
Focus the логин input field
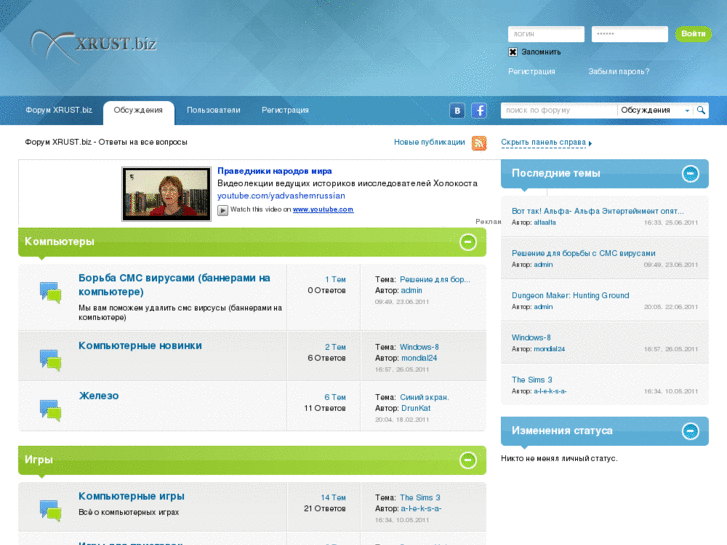[x=546, y=34]
